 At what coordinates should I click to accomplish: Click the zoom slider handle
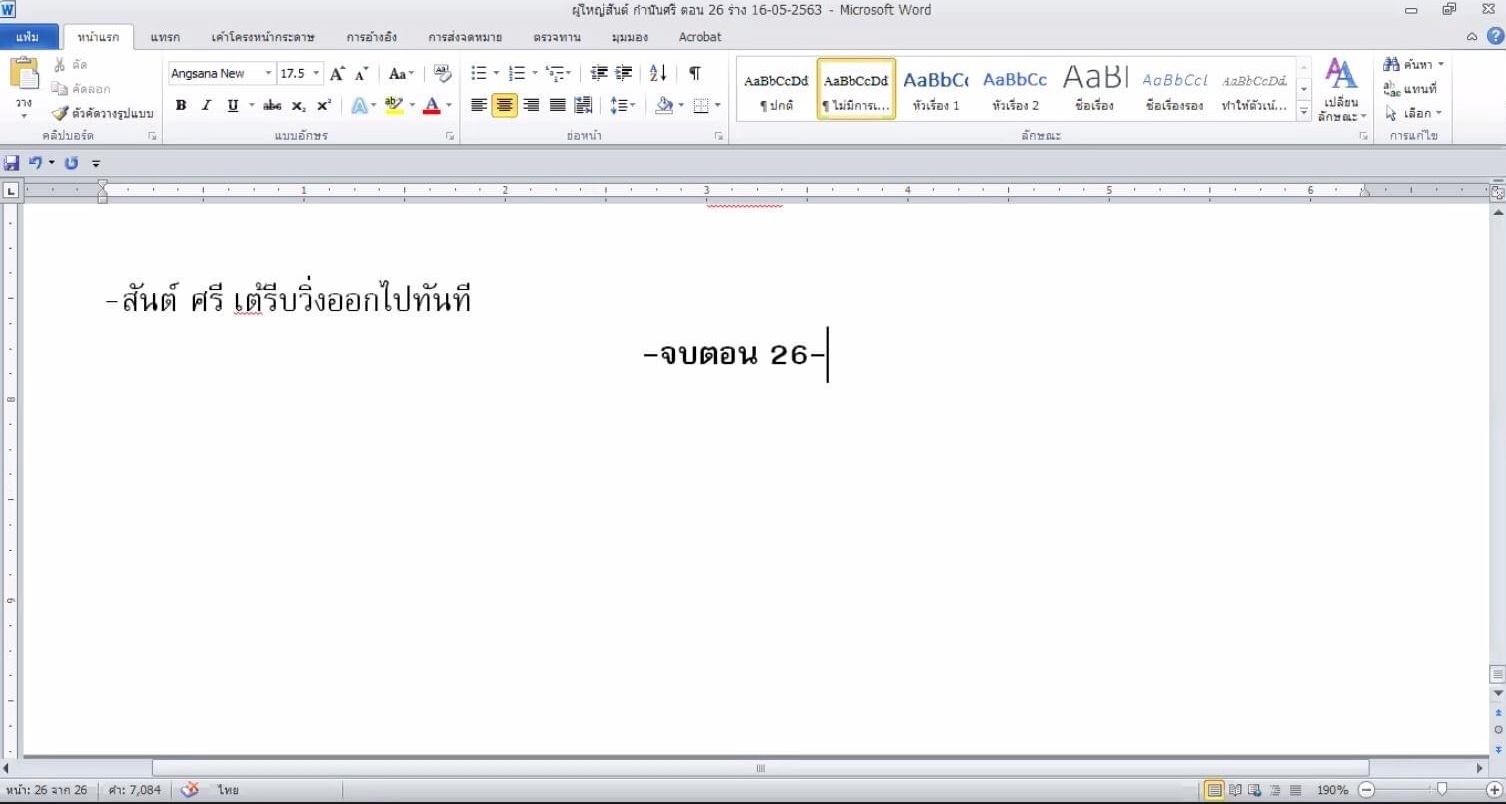tap(1441, 790)
